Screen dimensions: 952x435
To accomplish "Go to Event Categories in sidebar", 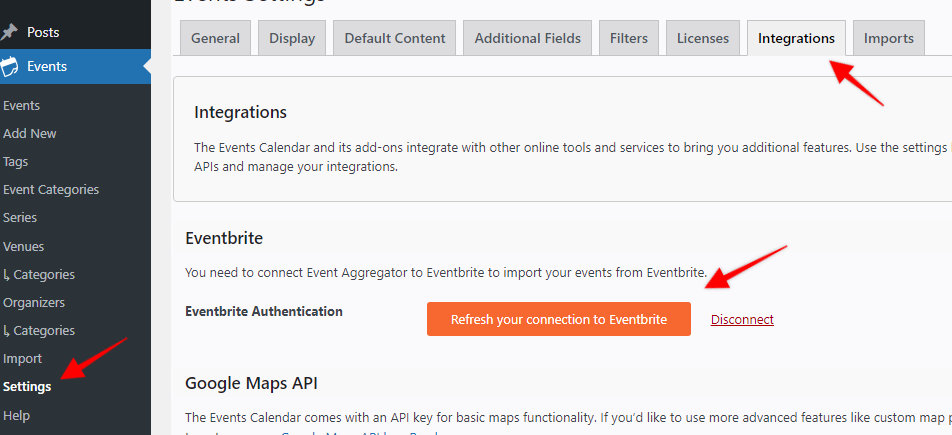I will 51,189.
